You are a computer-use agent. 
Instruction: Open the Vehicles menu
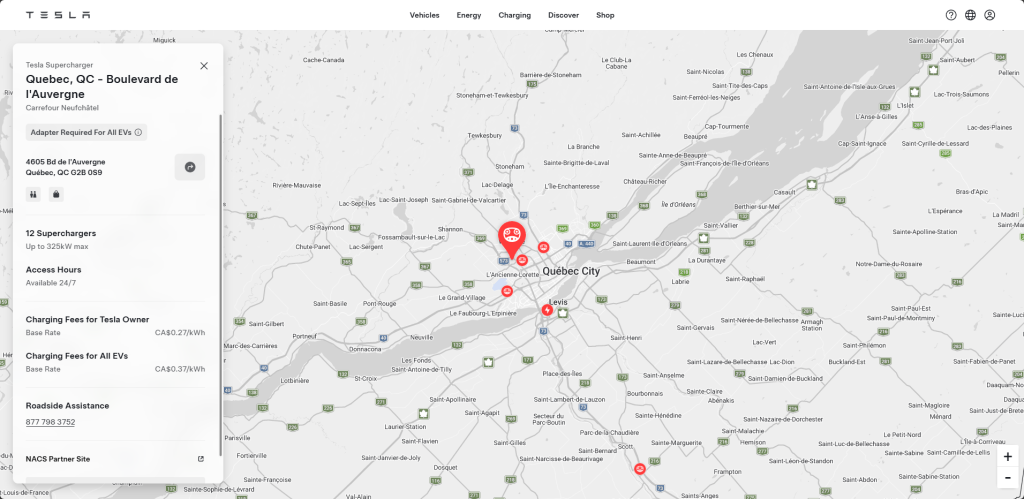tap(424, 15)
